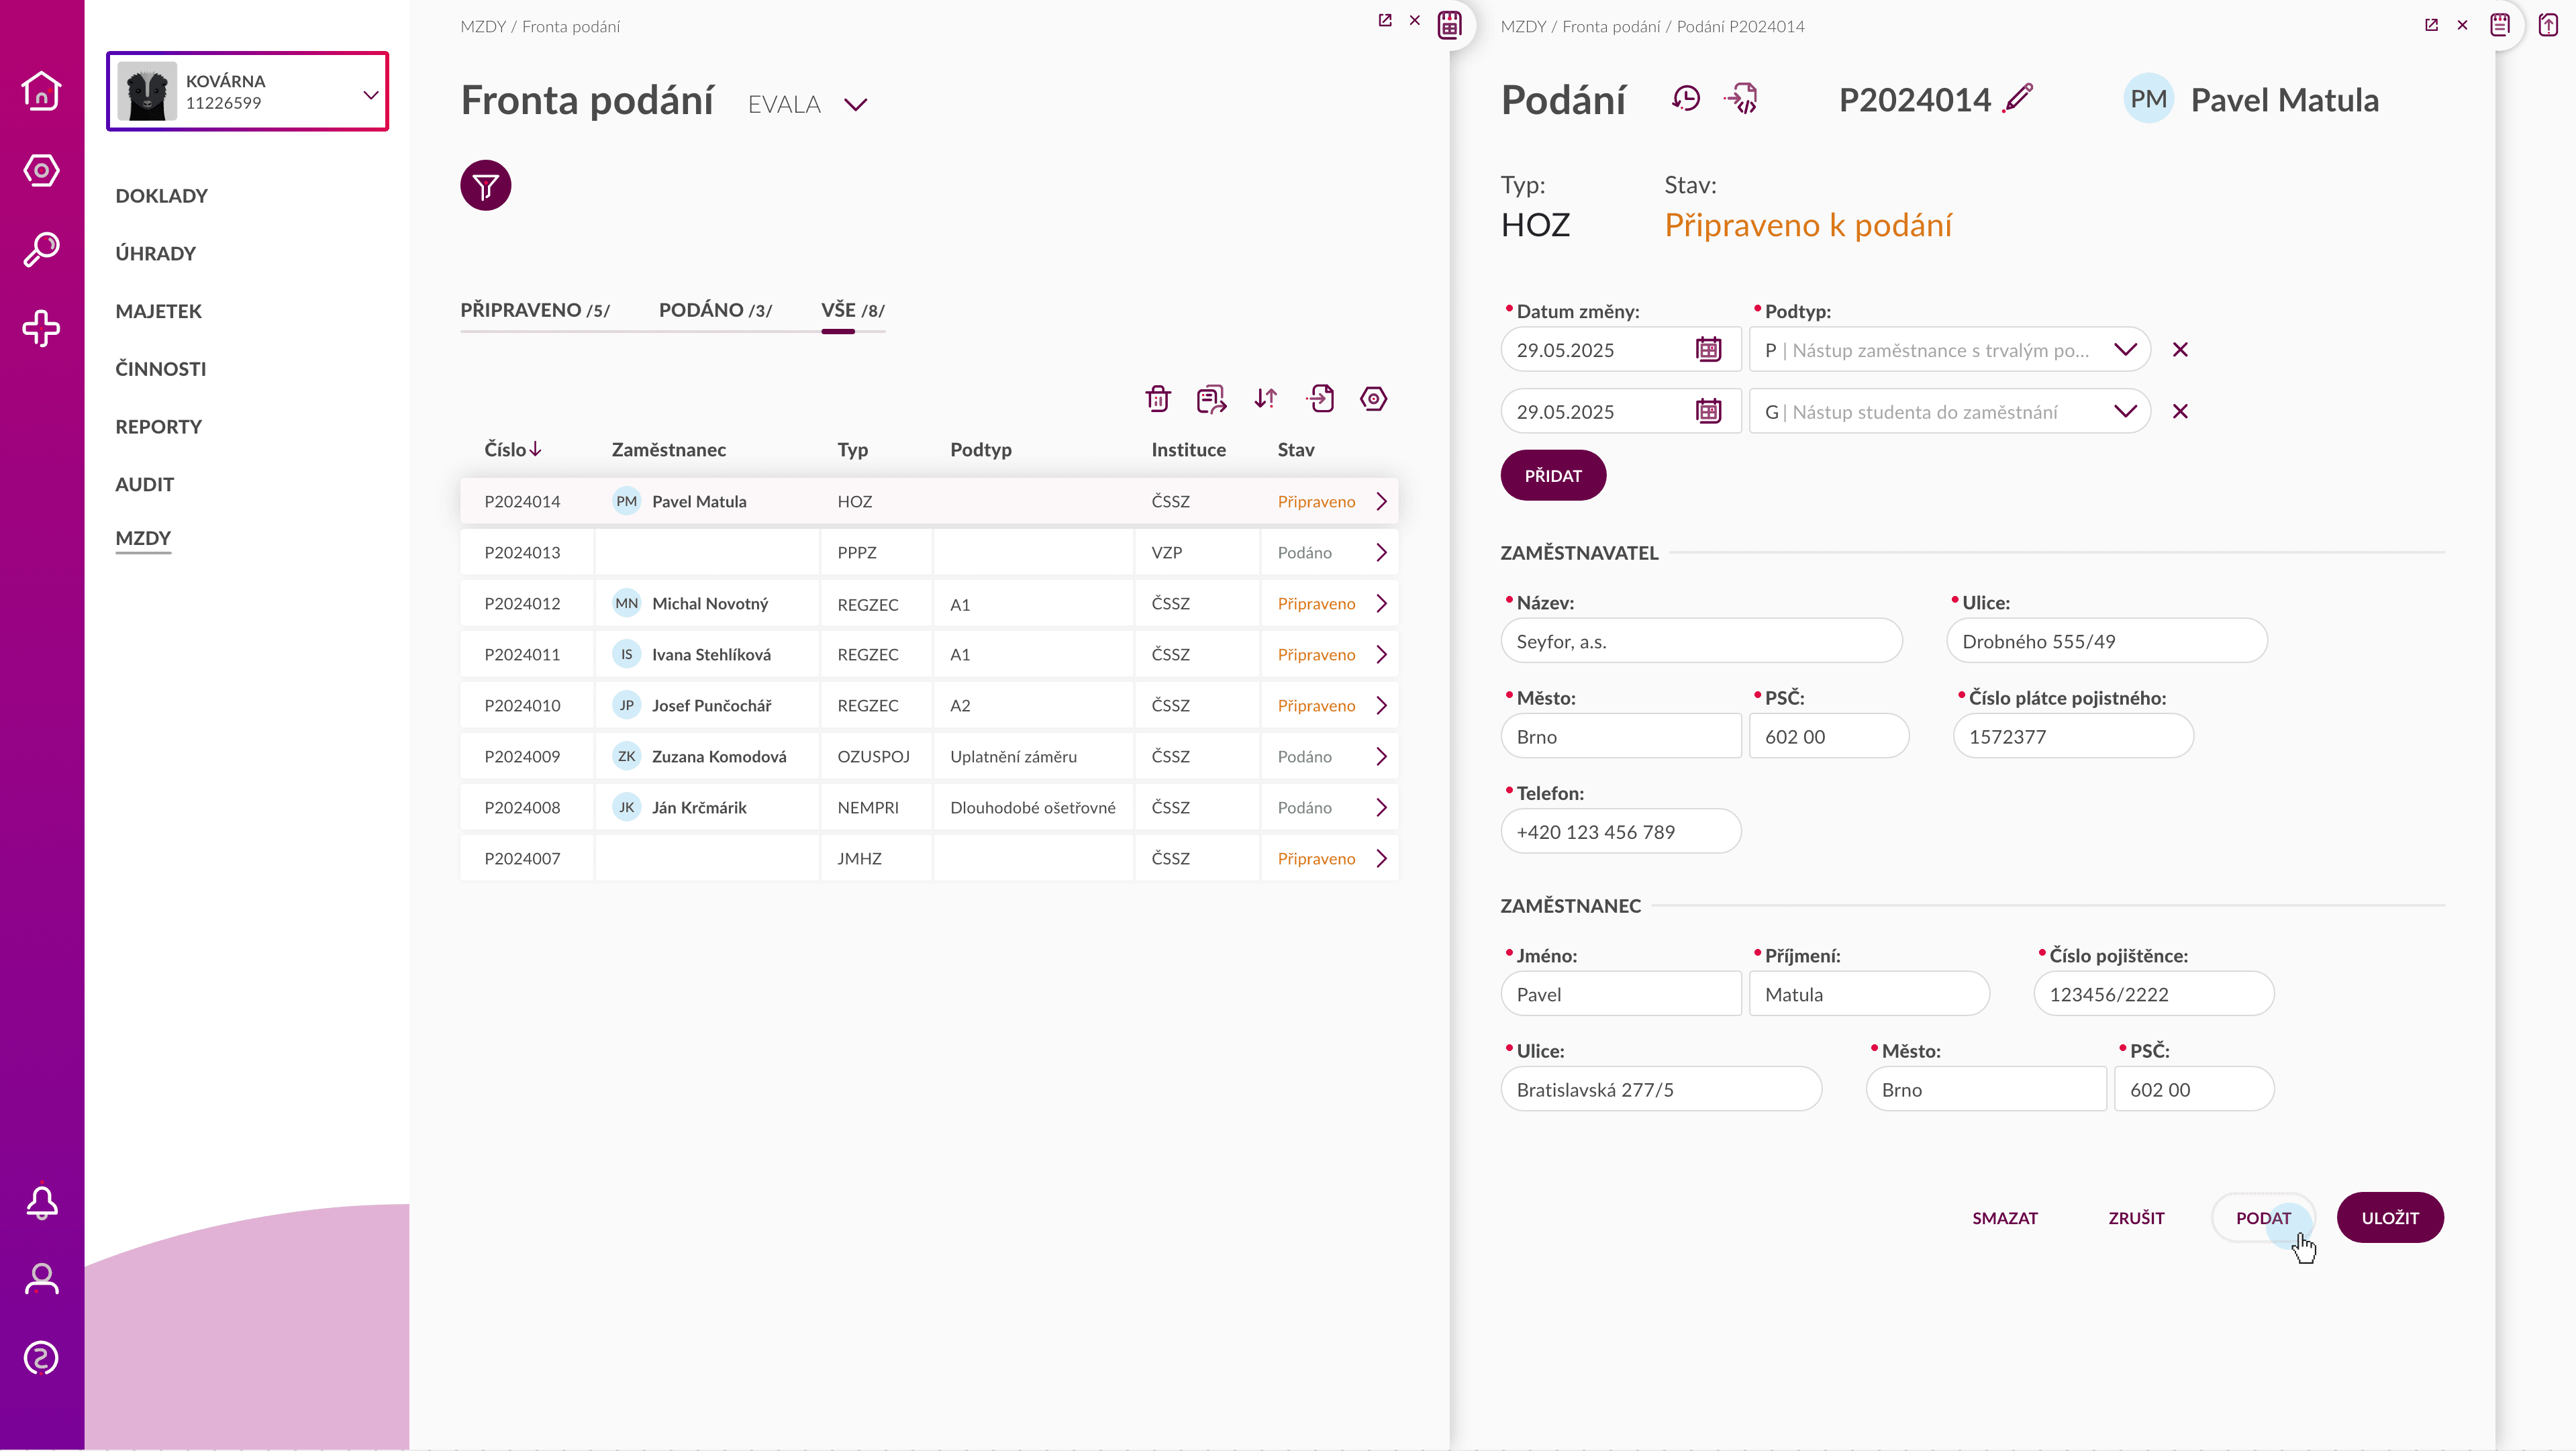Click the Telefon input field
This screenshot has width=2576, height=1451.
(x=1621, y=831)
